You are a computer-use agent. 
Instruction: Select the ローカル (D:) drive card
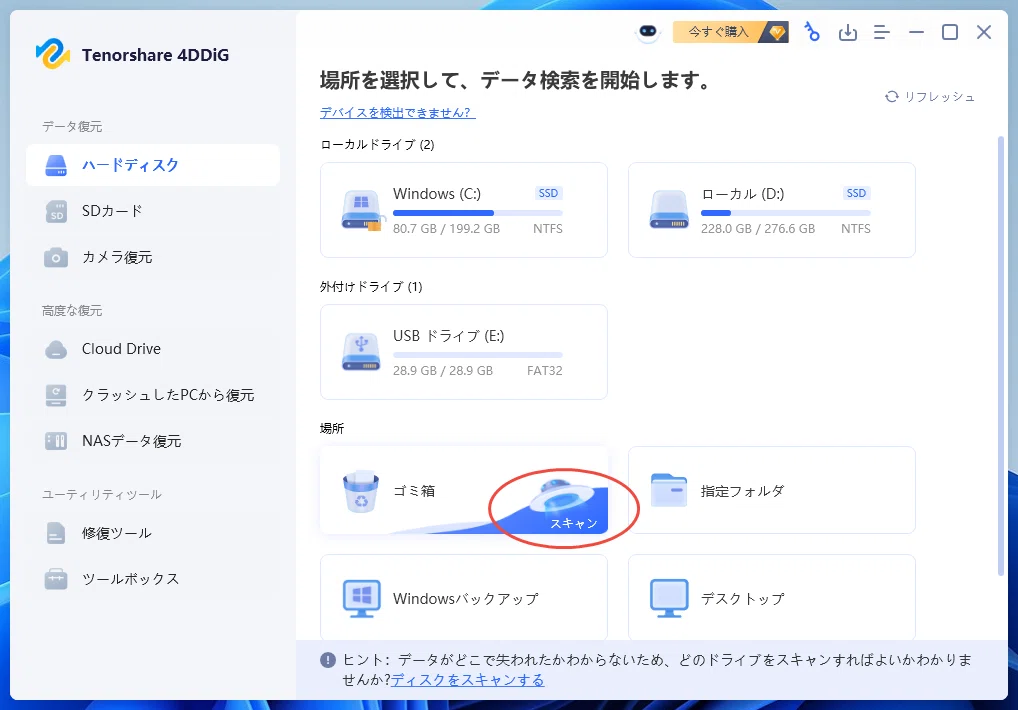[771, 210]
